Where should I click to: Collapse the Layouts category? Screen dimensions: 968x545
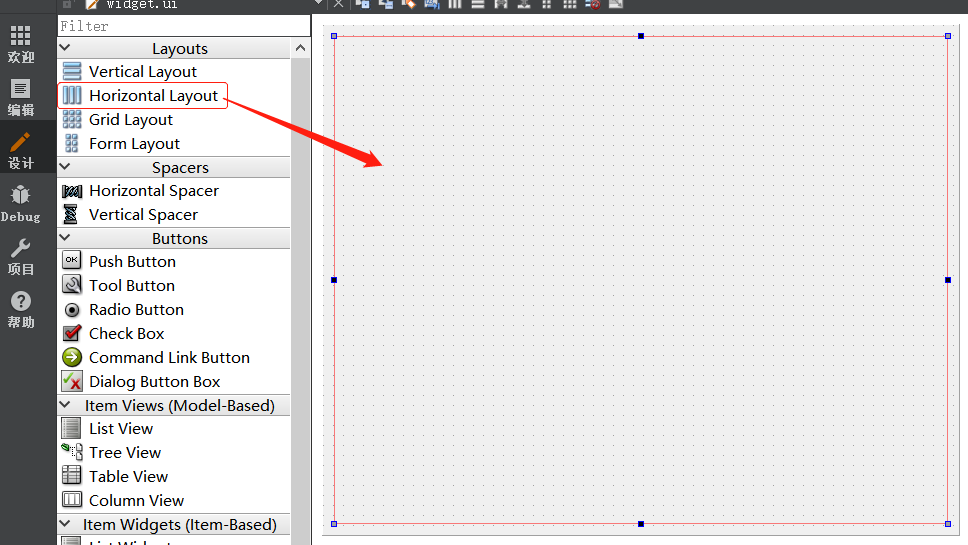click(65, 48)
